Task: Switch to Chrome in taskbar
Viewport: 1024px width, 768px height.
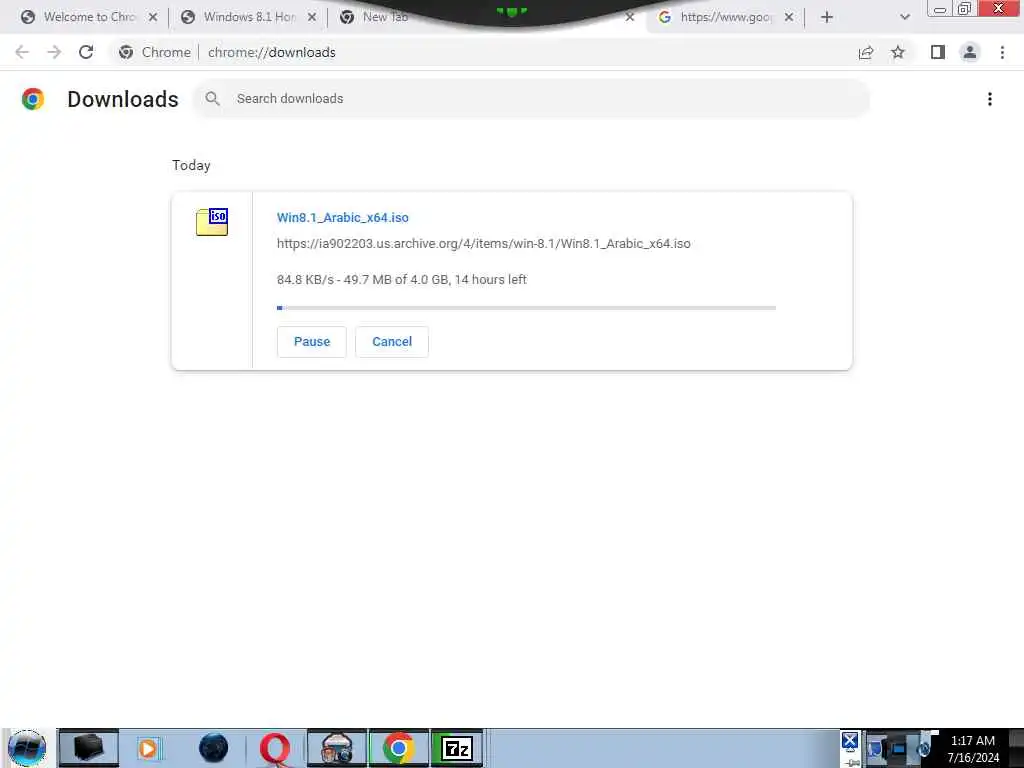Action: 398,748
